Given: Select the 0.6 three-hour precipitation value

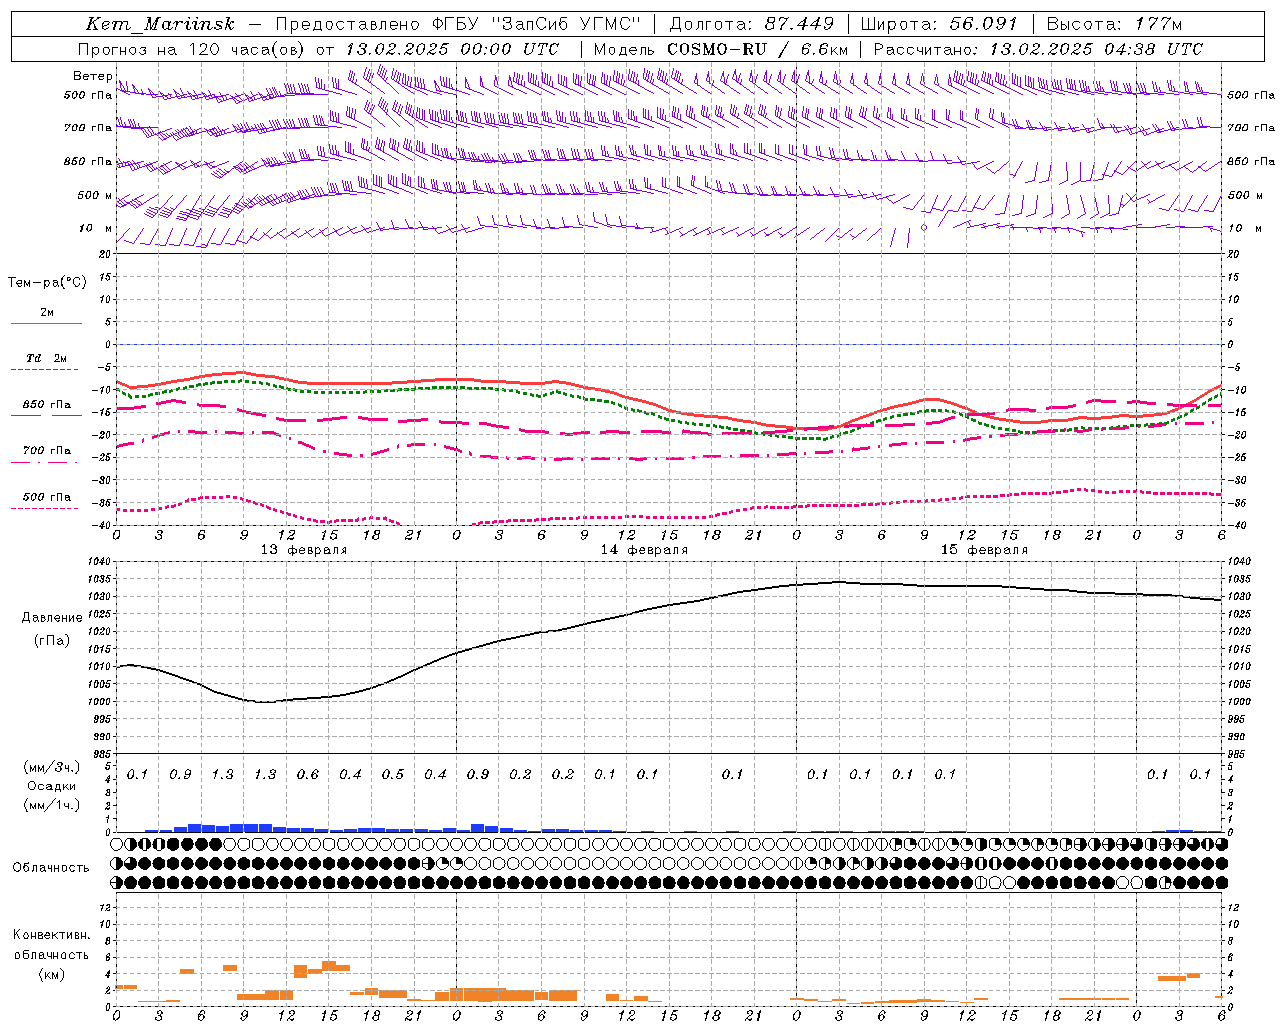Looking at the screenshot, I should pos(307,774).
